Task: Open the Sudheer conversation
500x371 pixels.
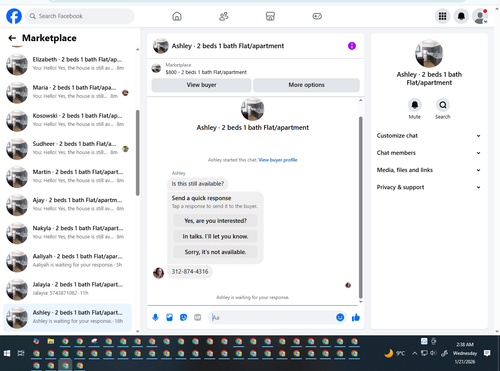Action: point(67,148)
